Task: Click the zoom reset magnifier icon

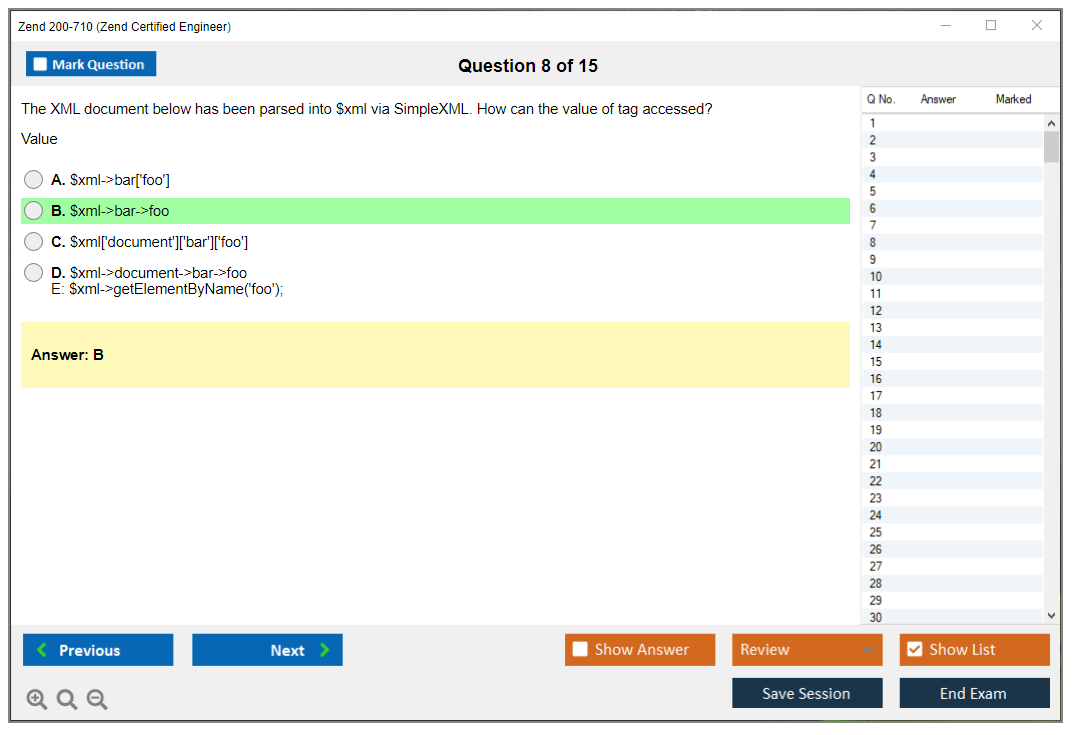Action: click(67, 700)
